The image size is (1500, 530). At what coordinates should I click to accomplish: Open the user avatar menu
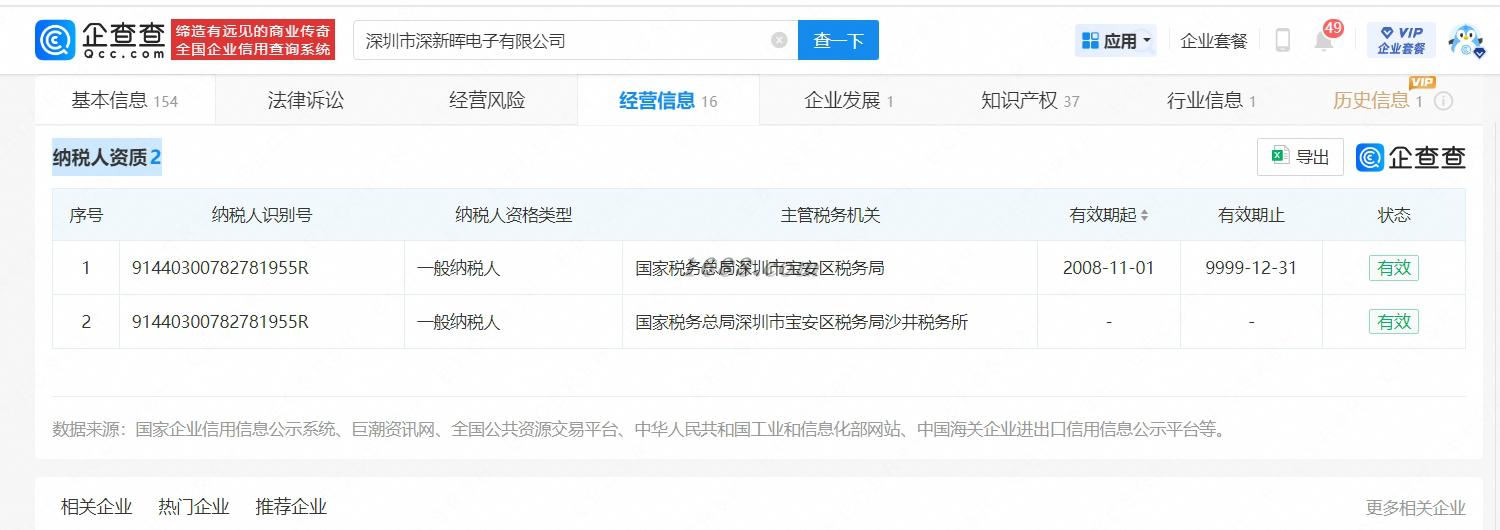[1465, 41]
